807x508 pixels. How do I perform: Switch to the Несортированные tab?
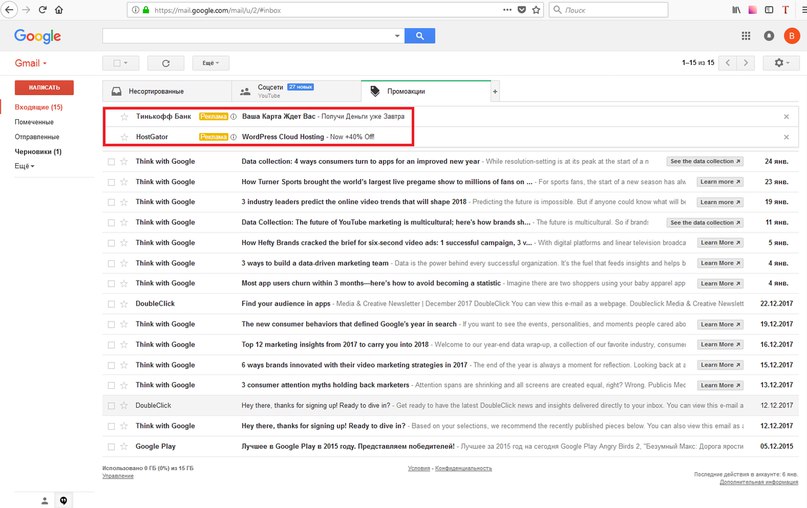coord(167,92)
